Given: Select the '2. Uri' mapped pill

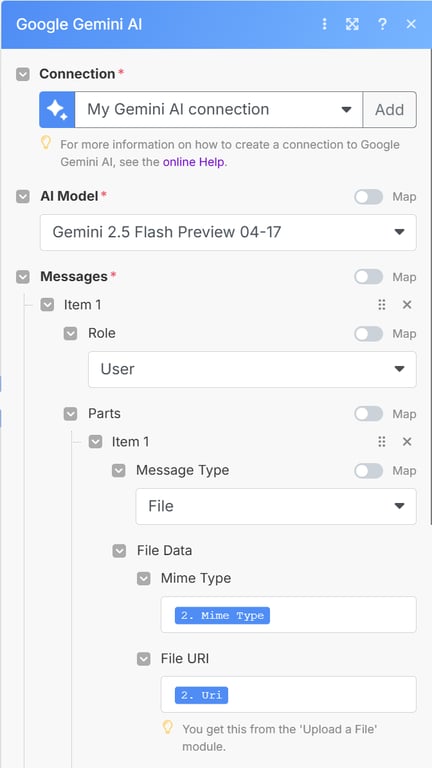Looking at the screenshot, I should 201,696.
